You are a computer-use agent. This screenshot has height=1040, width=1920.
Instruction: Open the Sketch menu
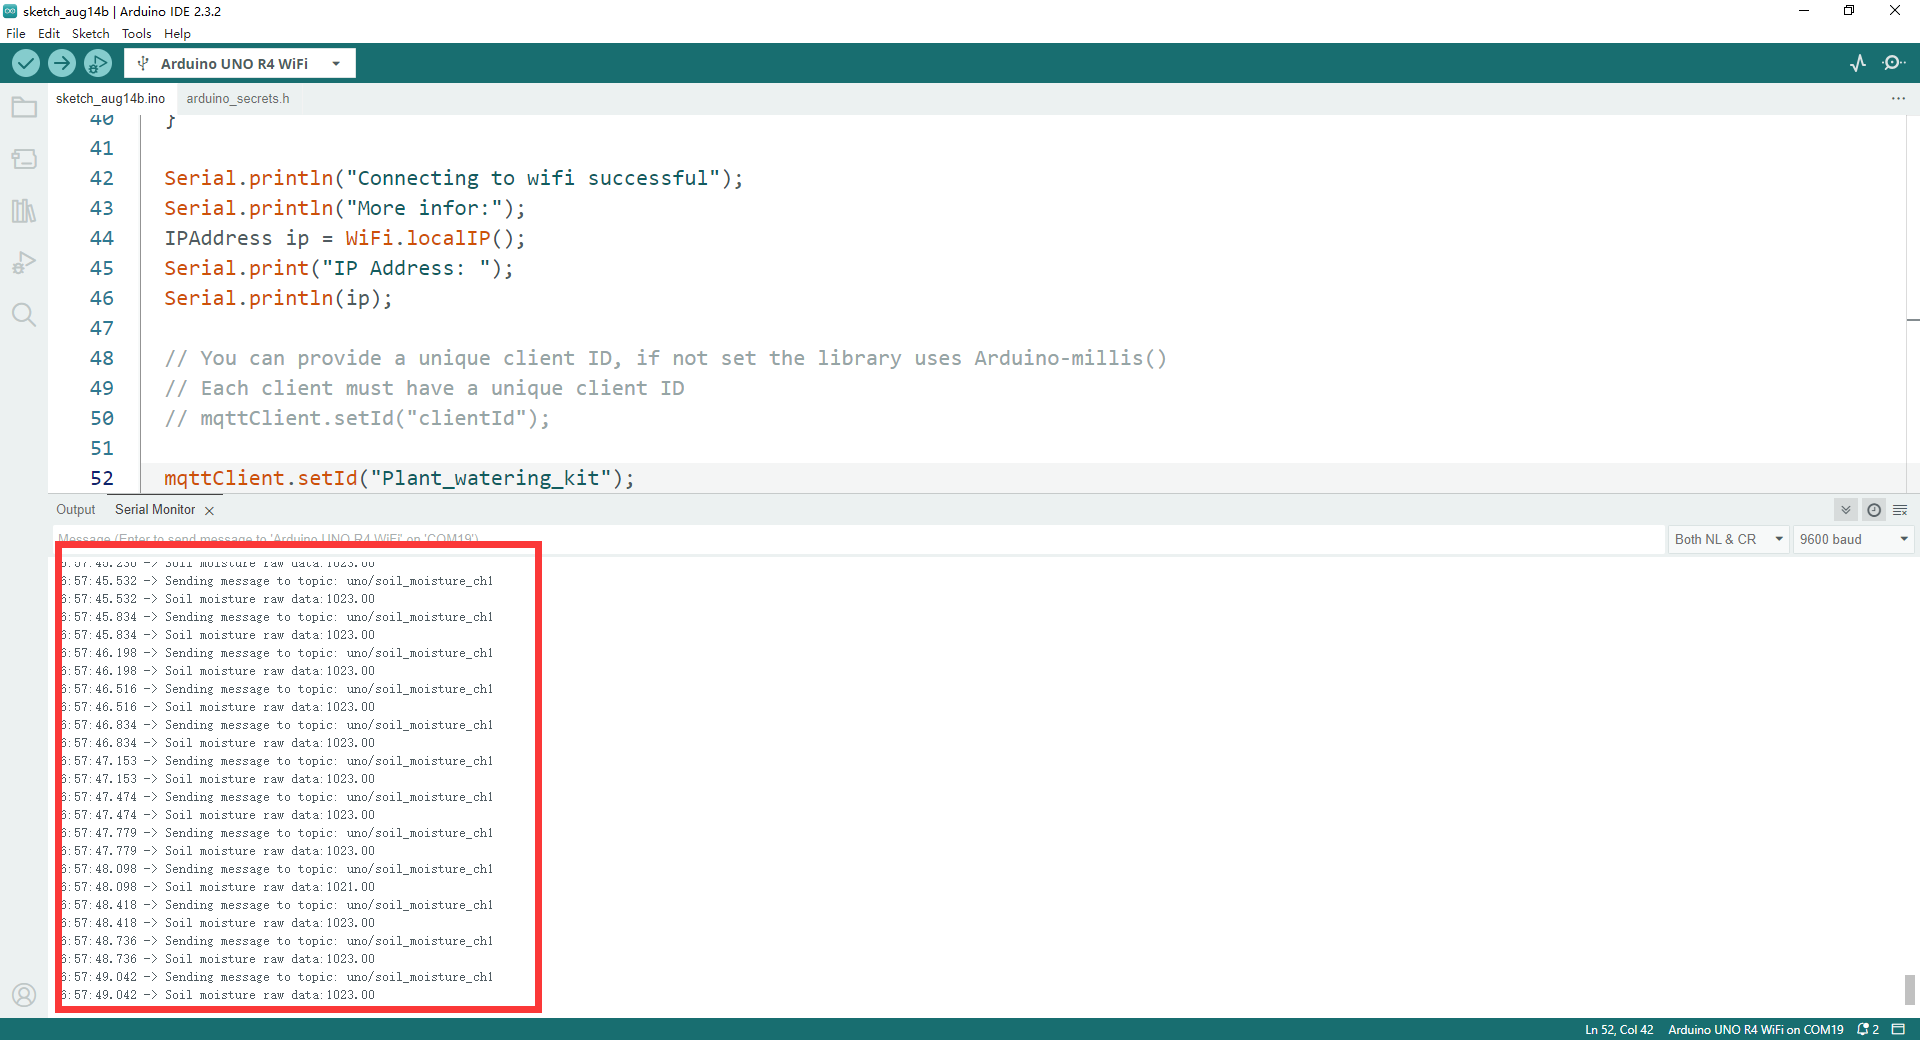[x=90, y=33]
